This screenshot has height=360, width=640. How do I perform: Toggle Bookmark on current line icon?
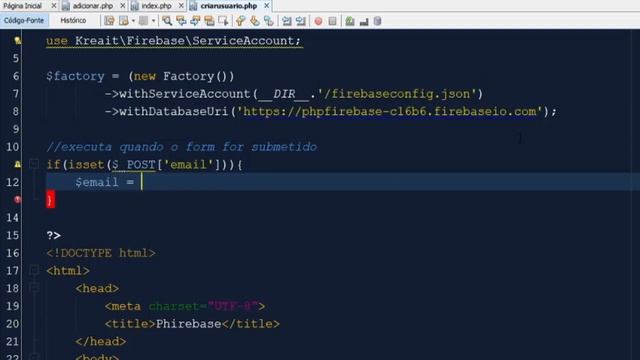pos(269,21)
